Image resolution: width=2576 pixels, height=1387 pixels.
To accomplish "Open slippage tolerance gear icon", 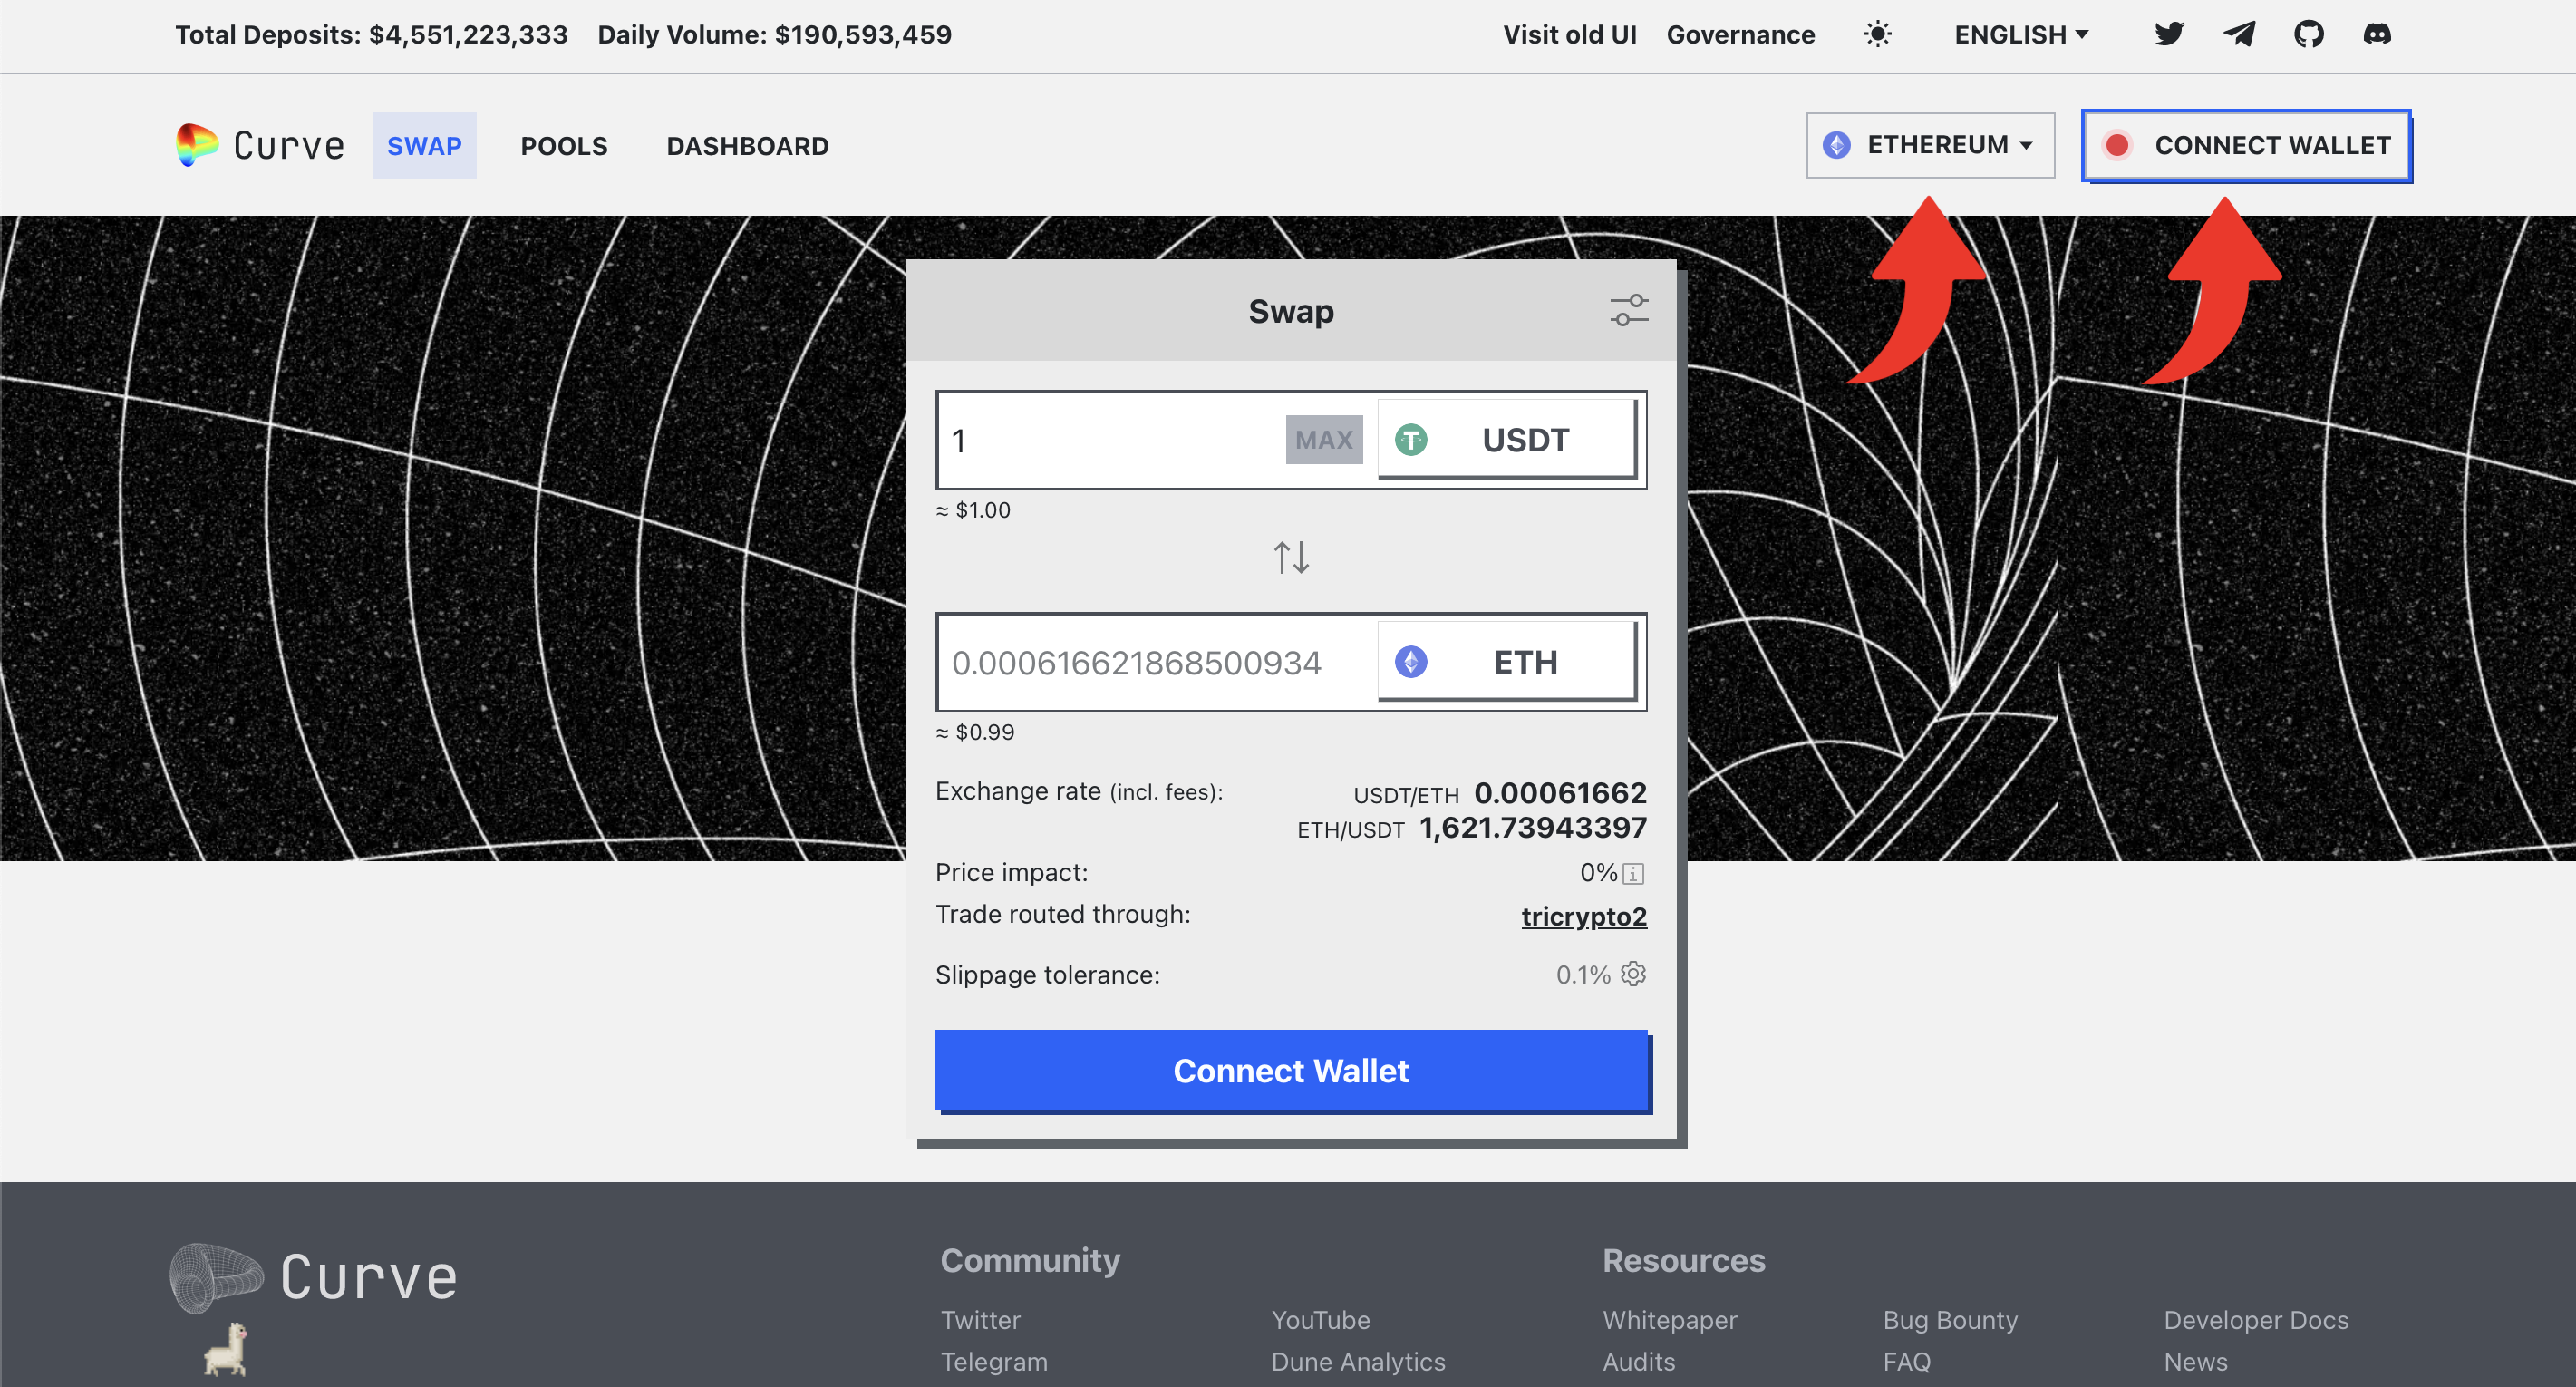I will (1633, 973).
